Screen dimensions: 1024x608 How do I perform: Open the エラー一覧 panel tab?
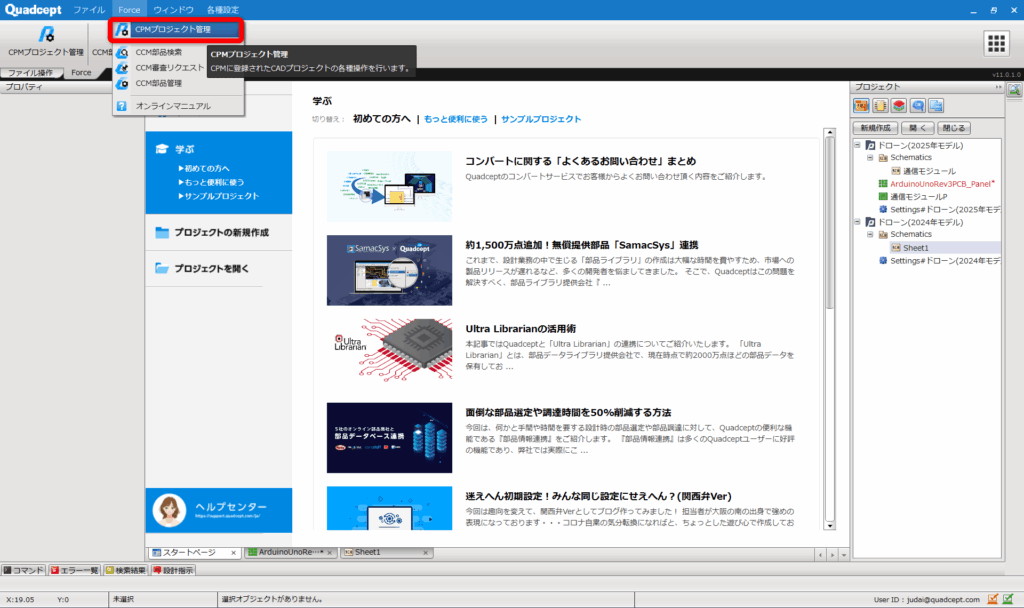coord(74,570)
